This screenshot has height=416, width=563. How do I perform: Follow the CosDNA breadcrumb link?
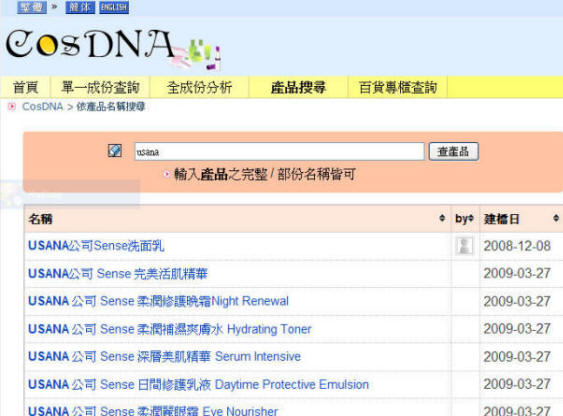pyautogui.click(x=42, y=107)
